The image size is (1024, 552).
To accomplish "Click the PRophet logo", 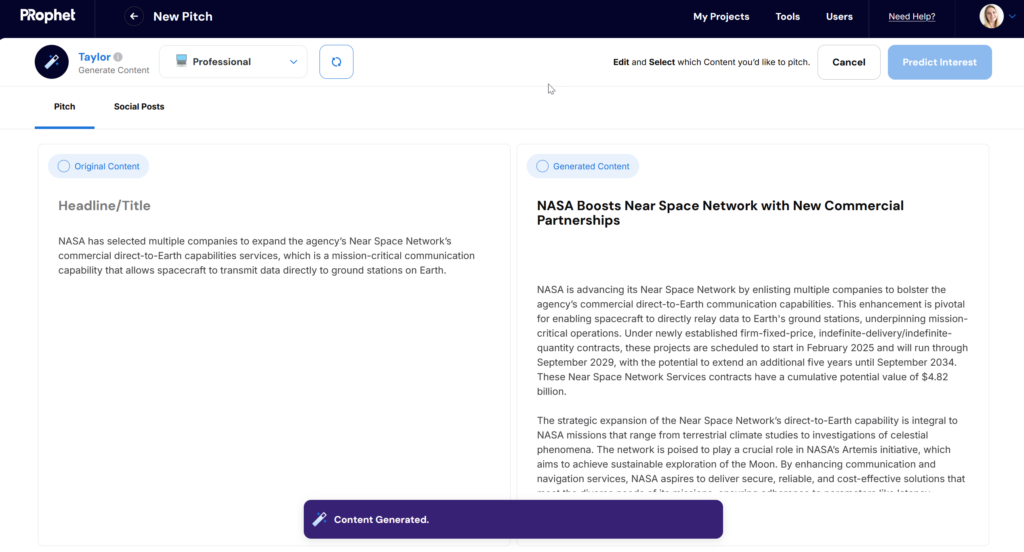I will coord(48,16).
